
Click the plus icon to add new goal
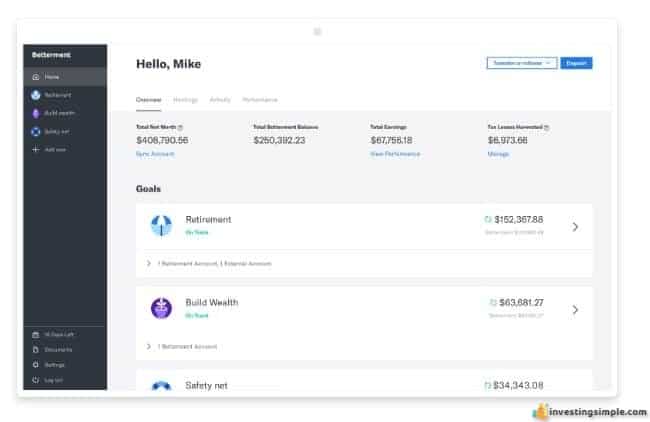click(x=36, y=149)
